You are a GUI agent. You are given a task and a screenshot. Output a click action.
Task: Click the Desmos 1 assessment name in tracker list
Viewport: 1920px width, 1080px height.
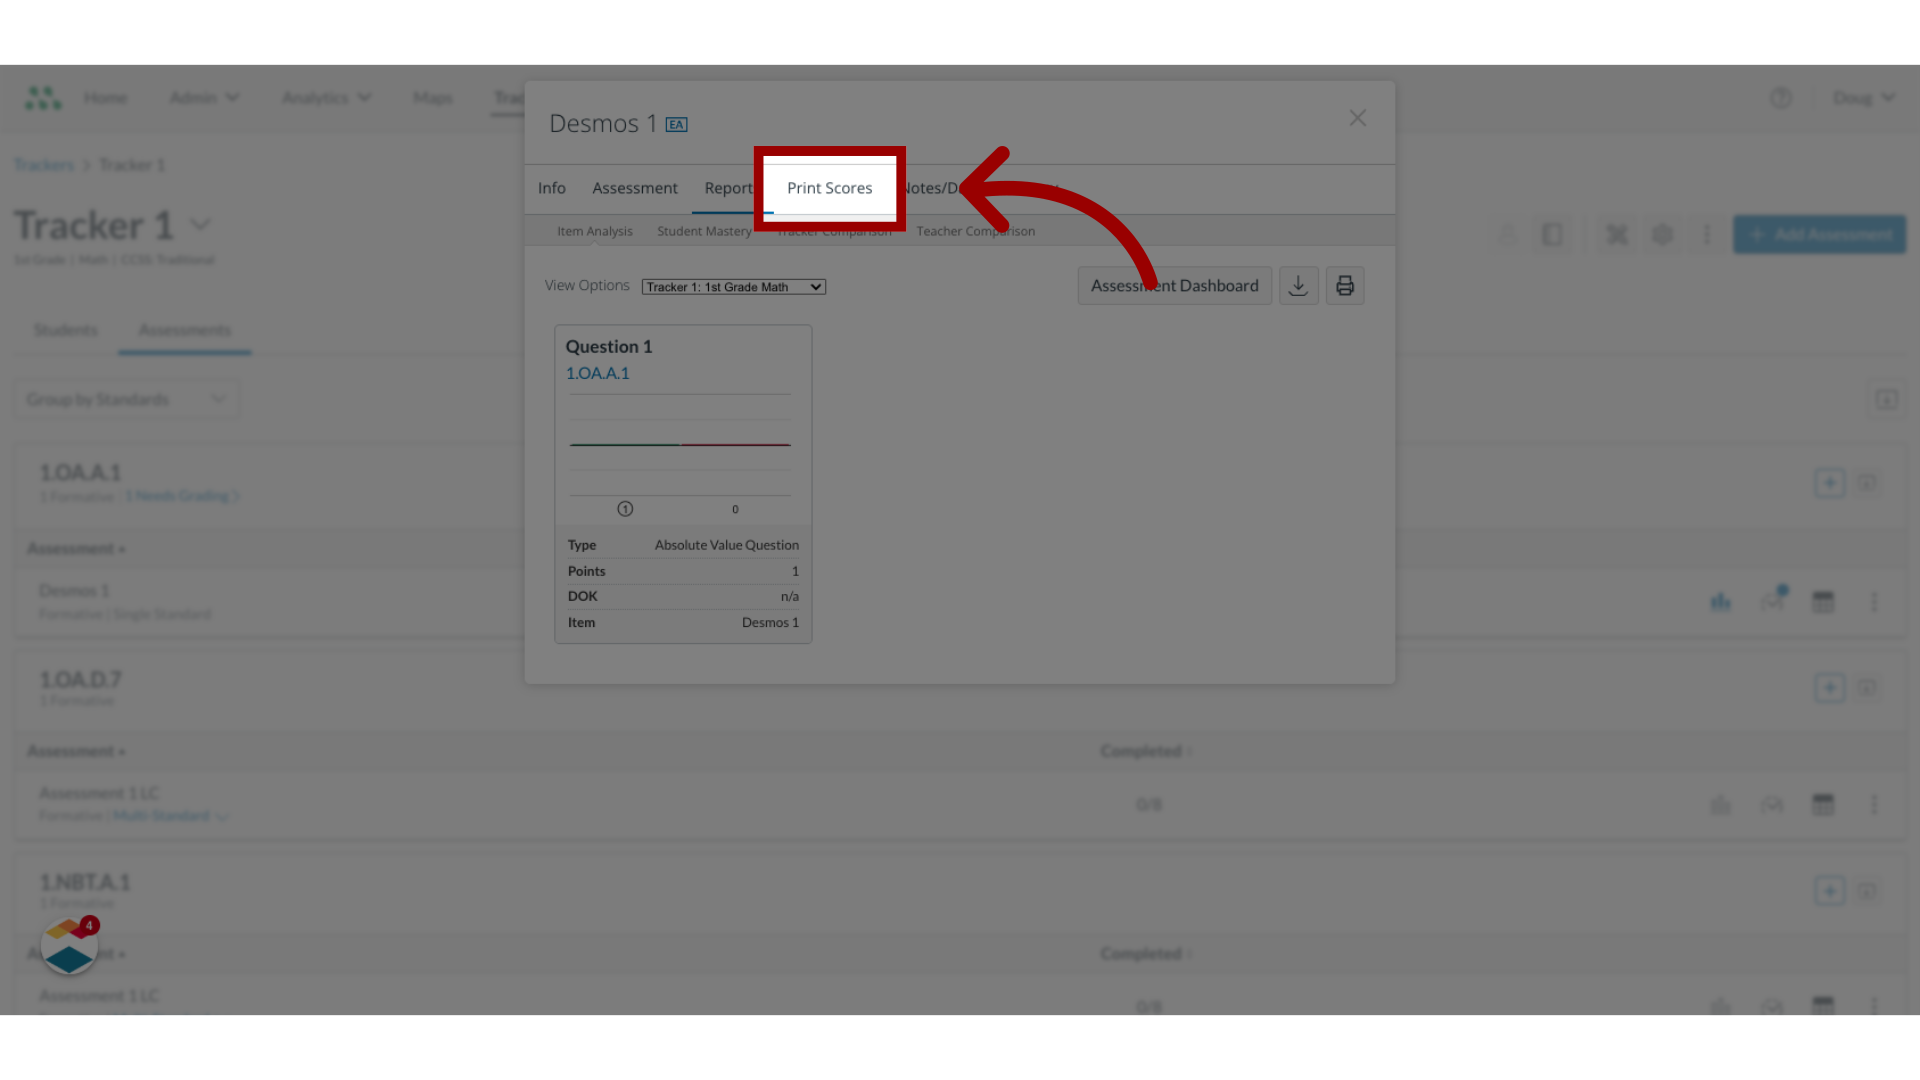pos(74,591)
